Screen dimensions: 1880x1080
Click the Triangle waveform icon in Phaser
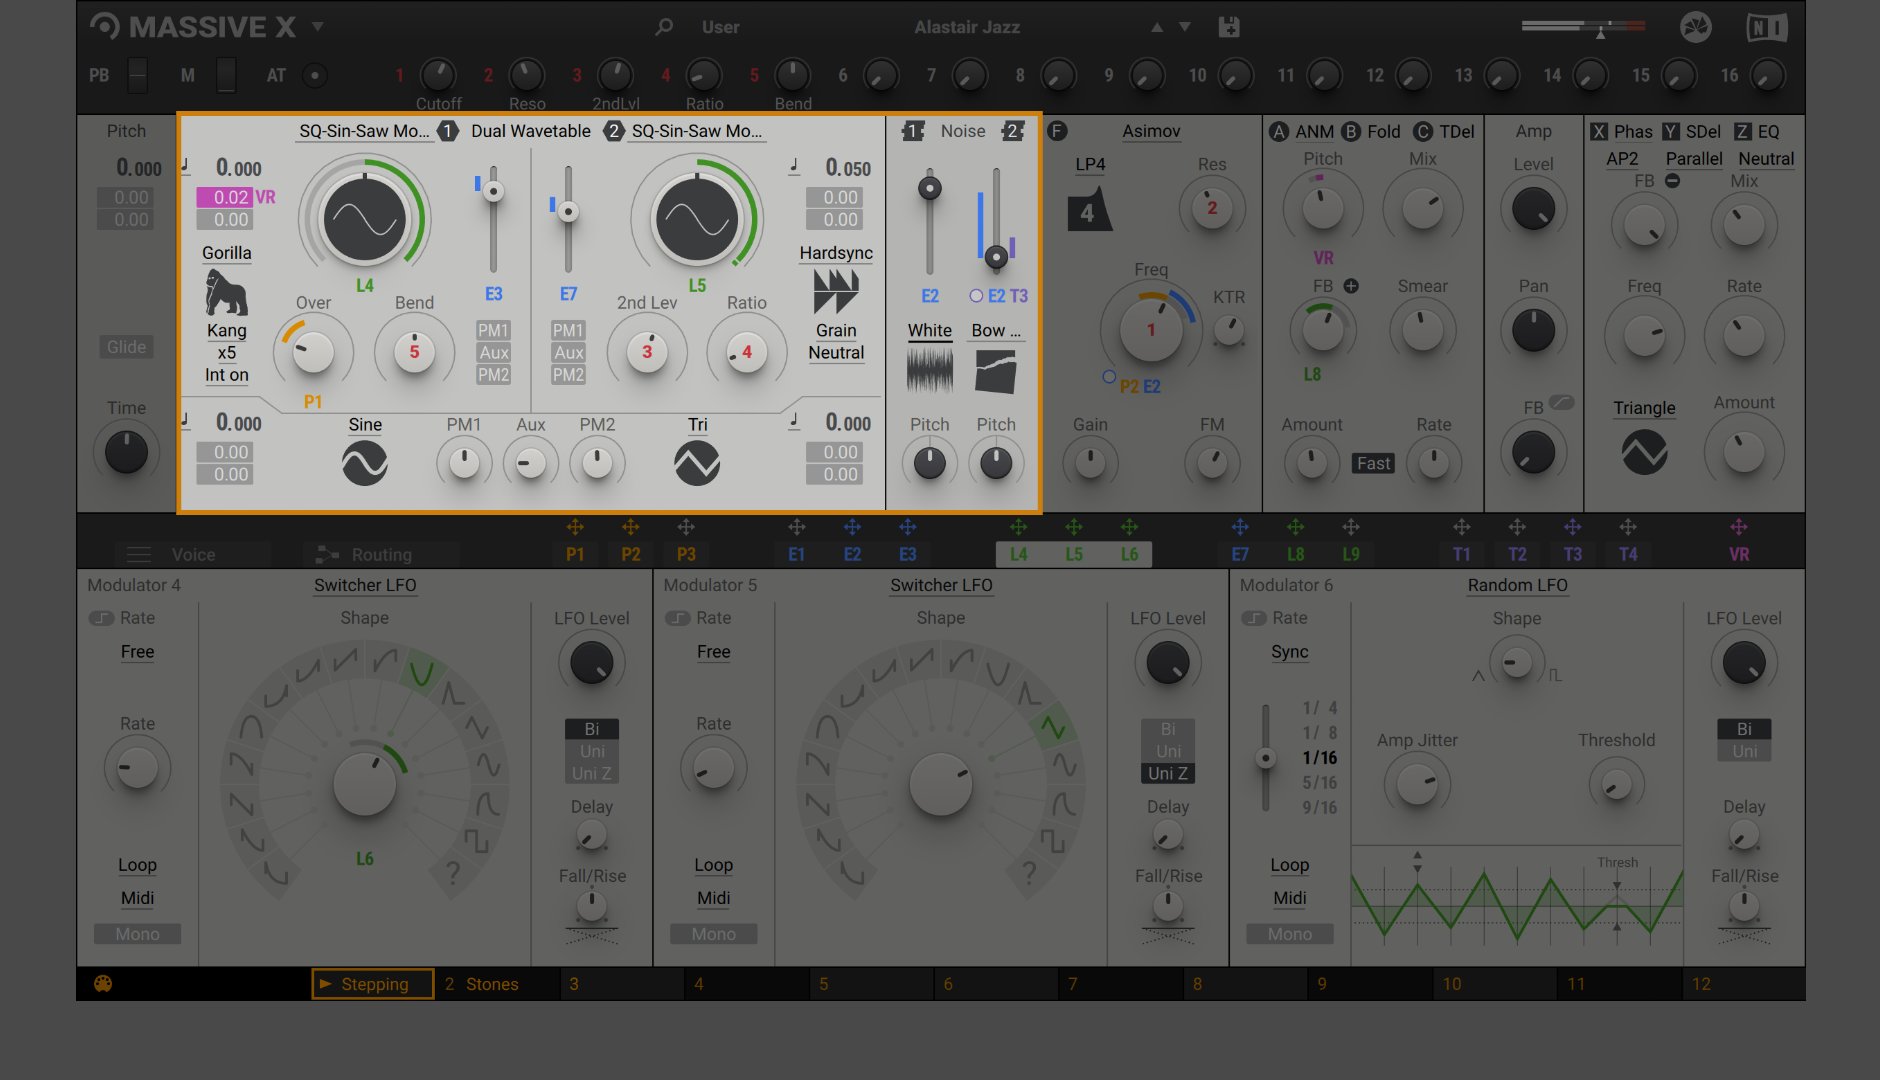[x=1644, y=453]
